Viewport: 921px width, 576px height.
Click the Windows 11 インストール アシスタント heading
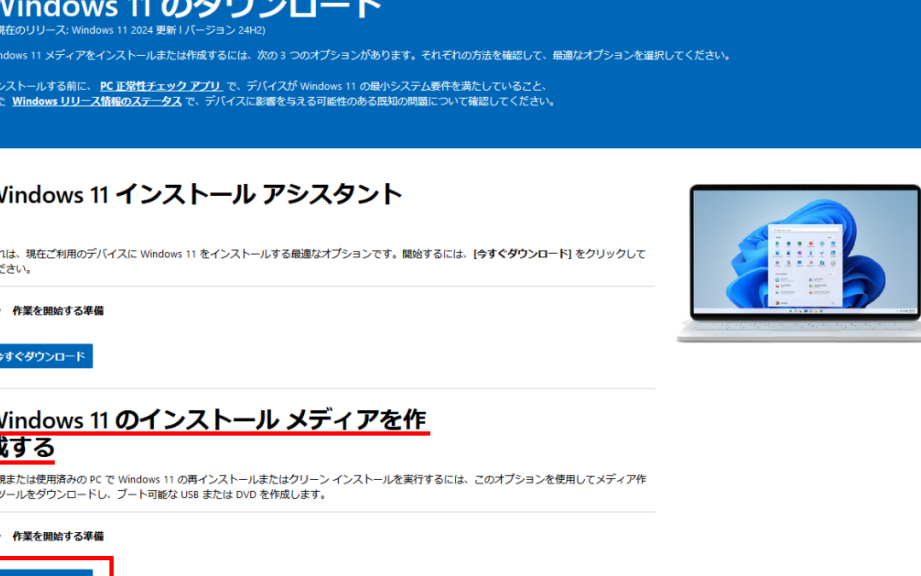pos(200,194)
